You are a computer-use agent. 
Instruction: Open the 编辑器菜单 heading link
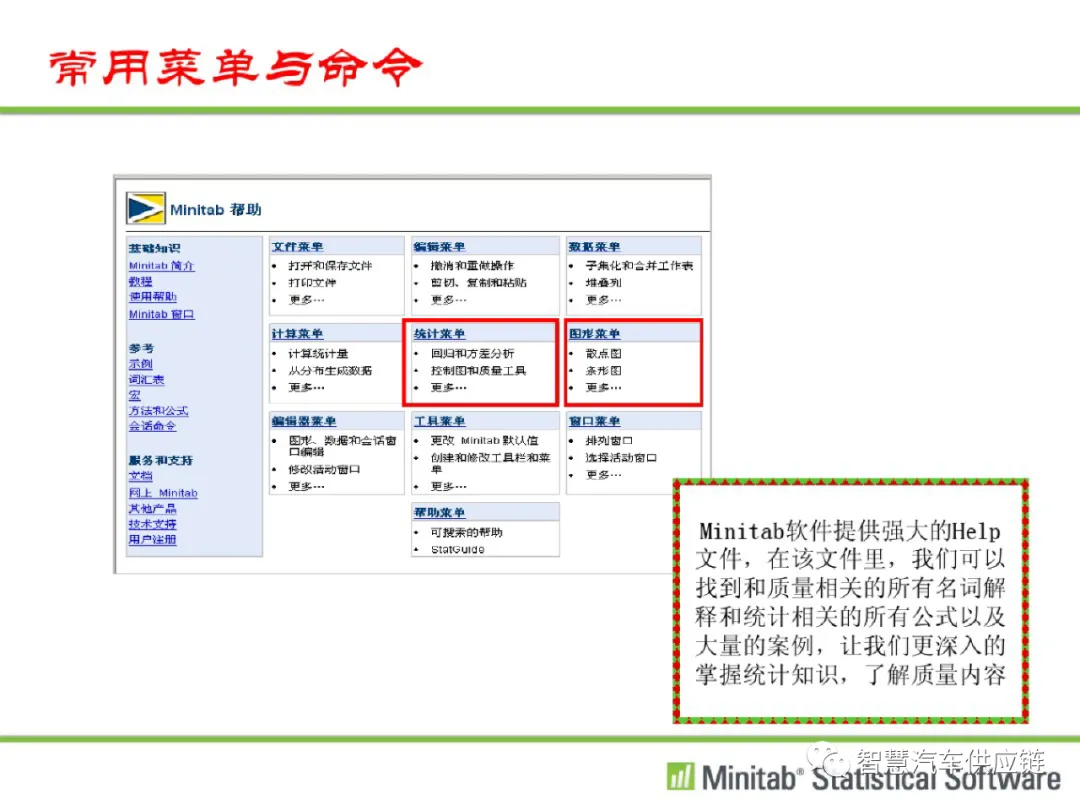coord(304,422)
